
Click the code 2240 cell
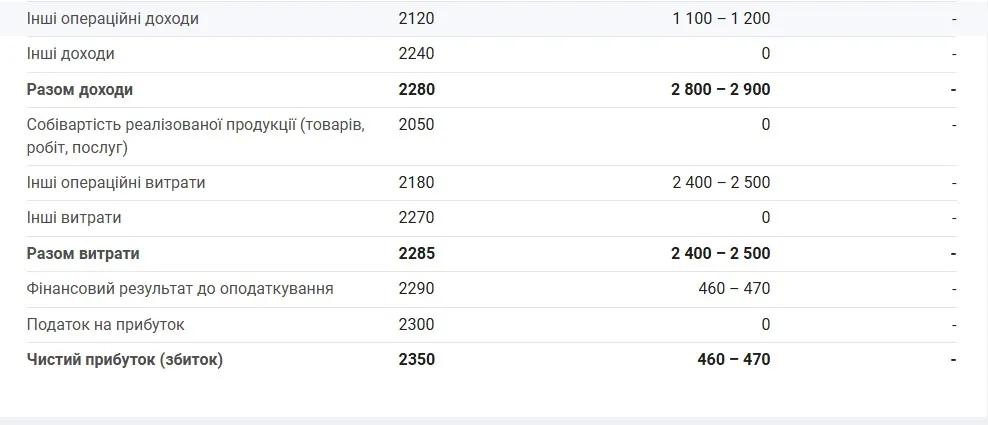tap(416, 54)
